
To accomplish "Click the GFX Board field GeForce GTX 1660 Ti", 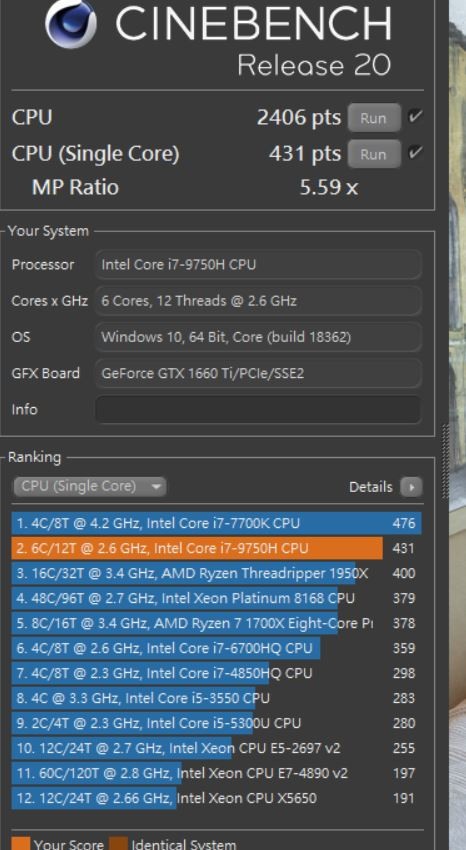I will pos(258,373).
